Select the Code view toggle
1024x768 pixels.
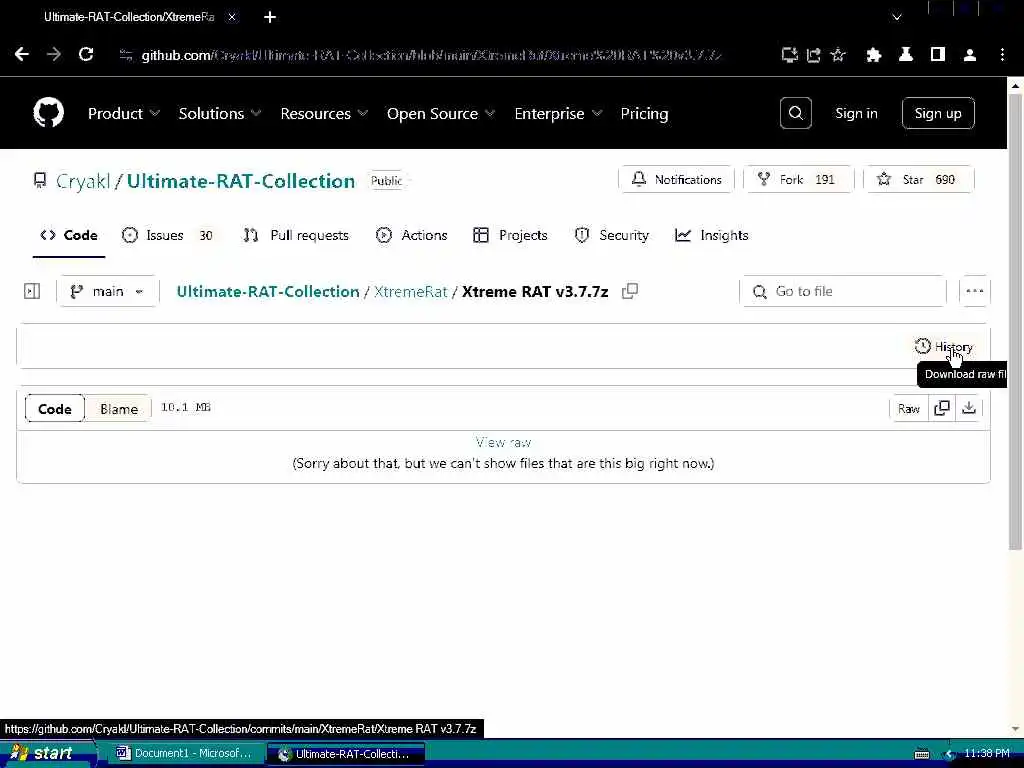tap(55, 409)
